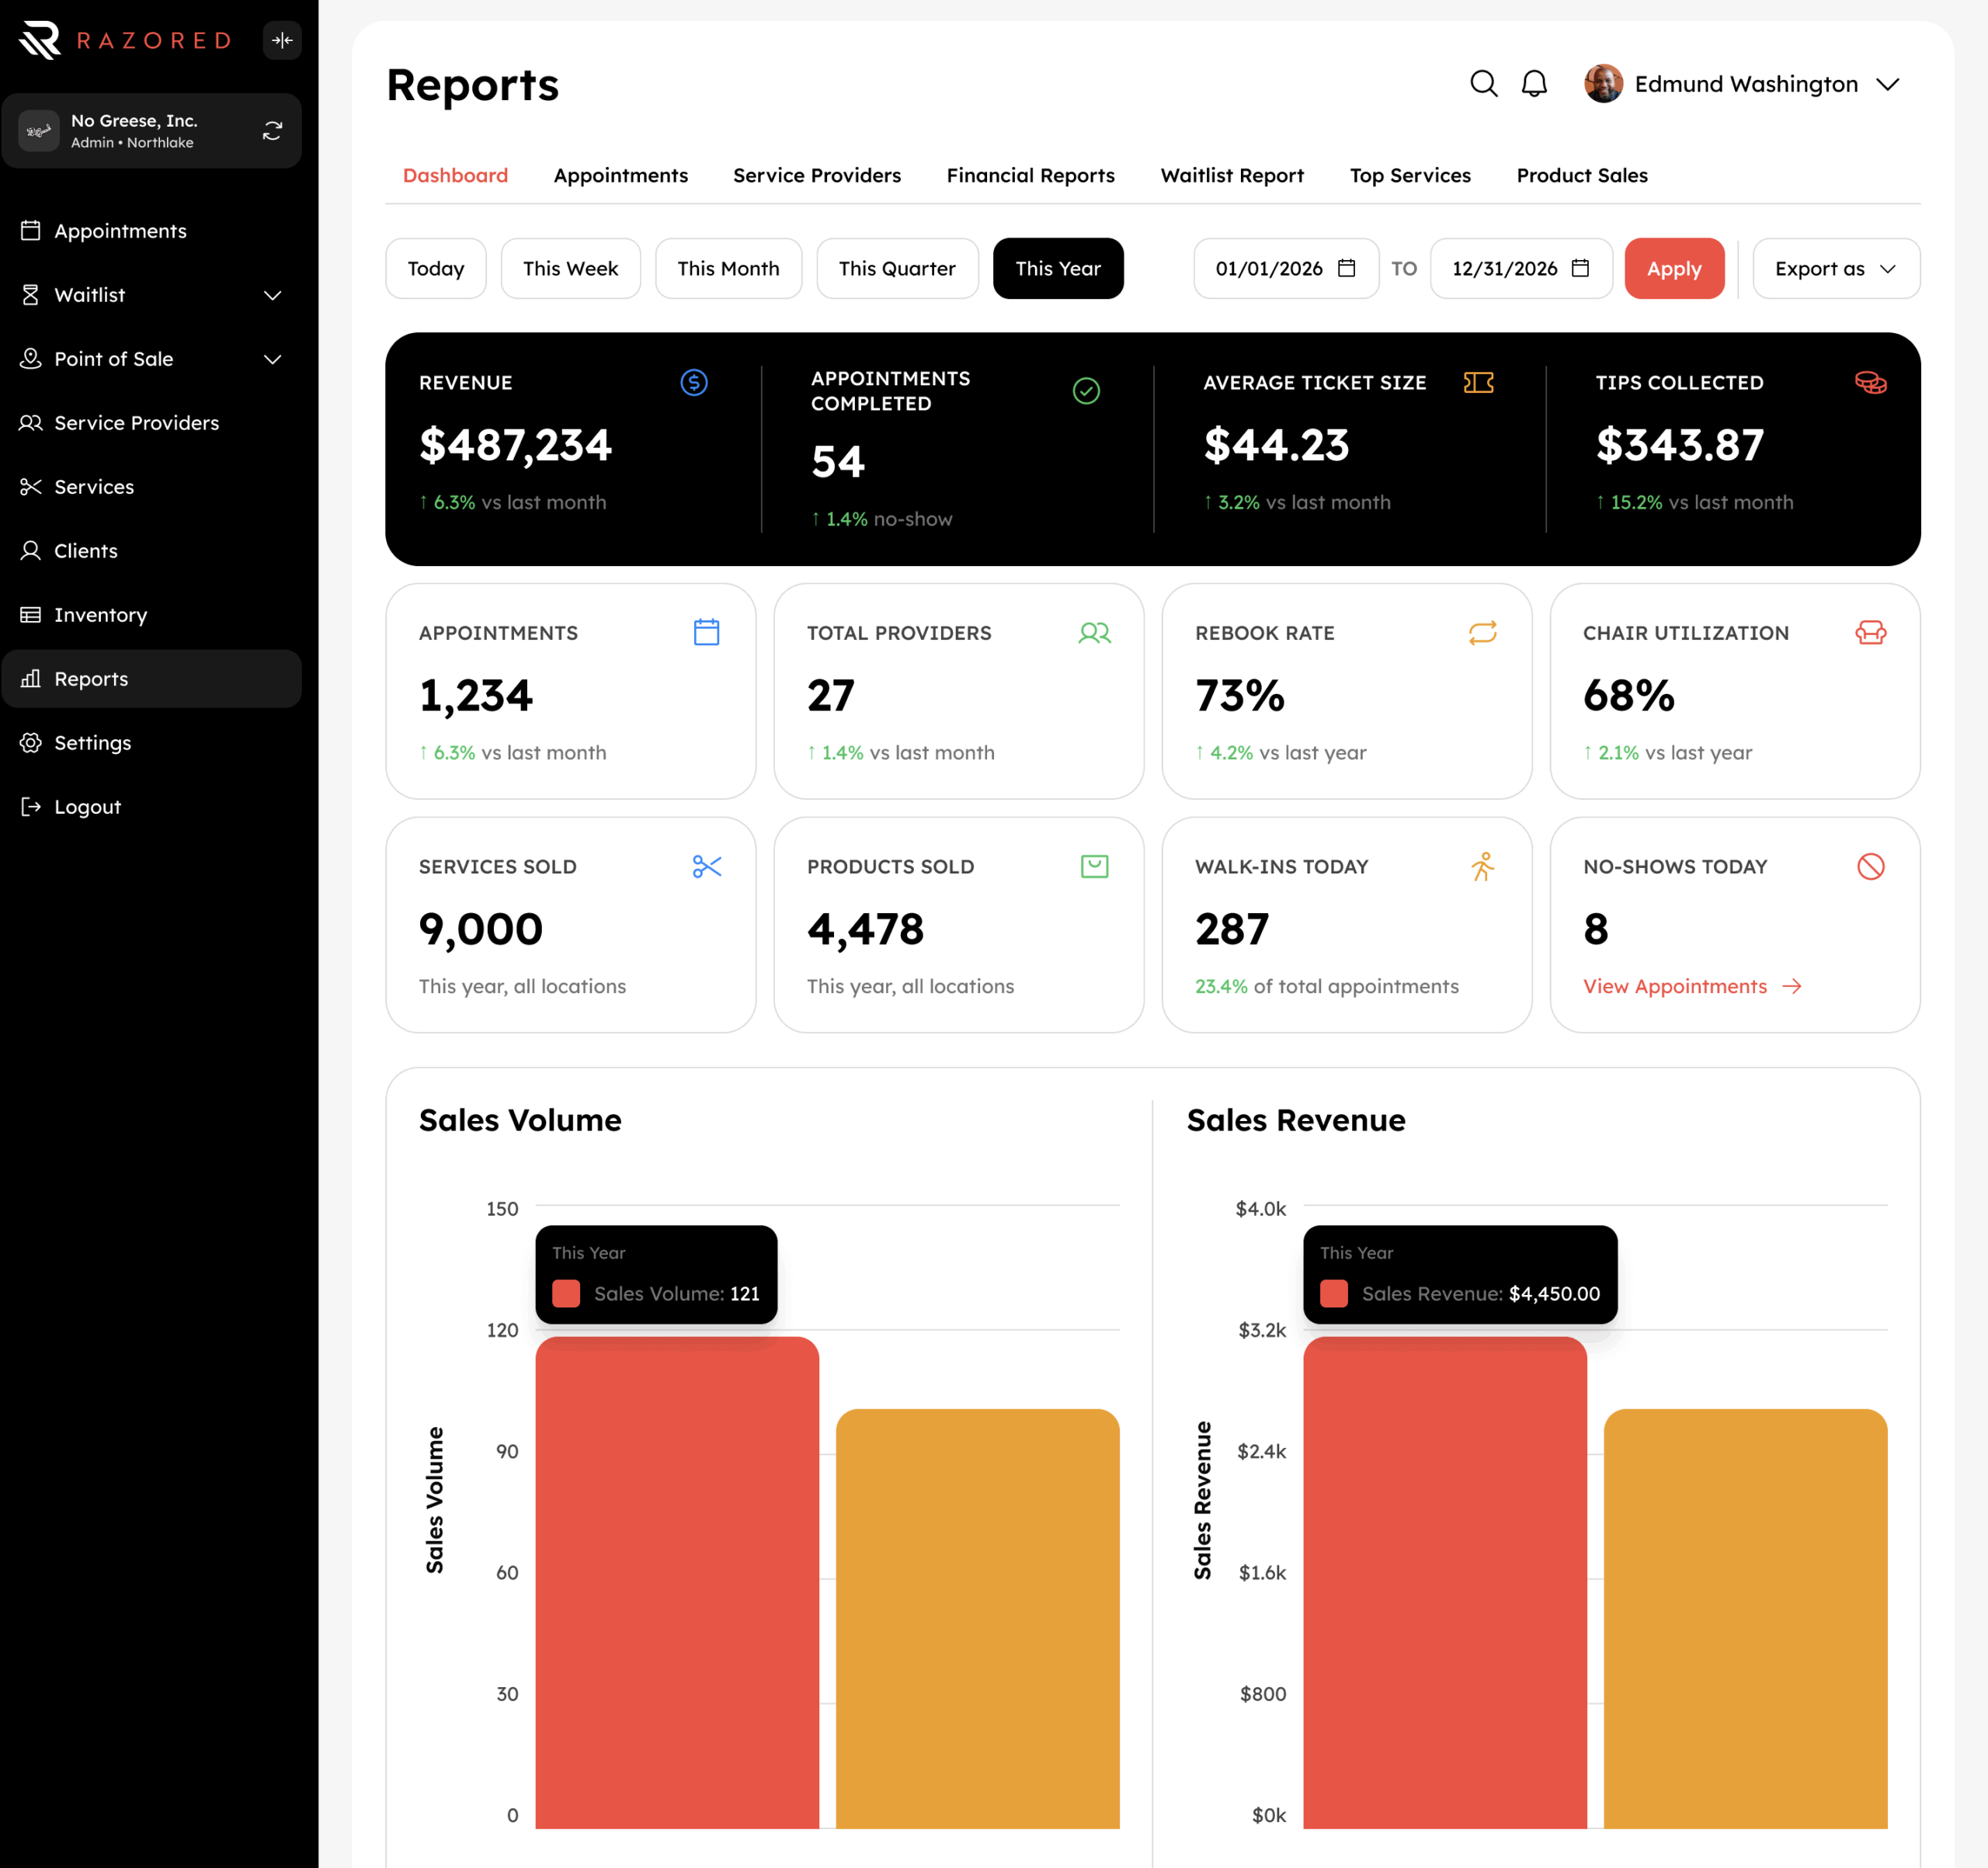This screenshot has height=1868, width=1988.
Task: Switch to the Service Providers report tab
Action: (817, 175)
